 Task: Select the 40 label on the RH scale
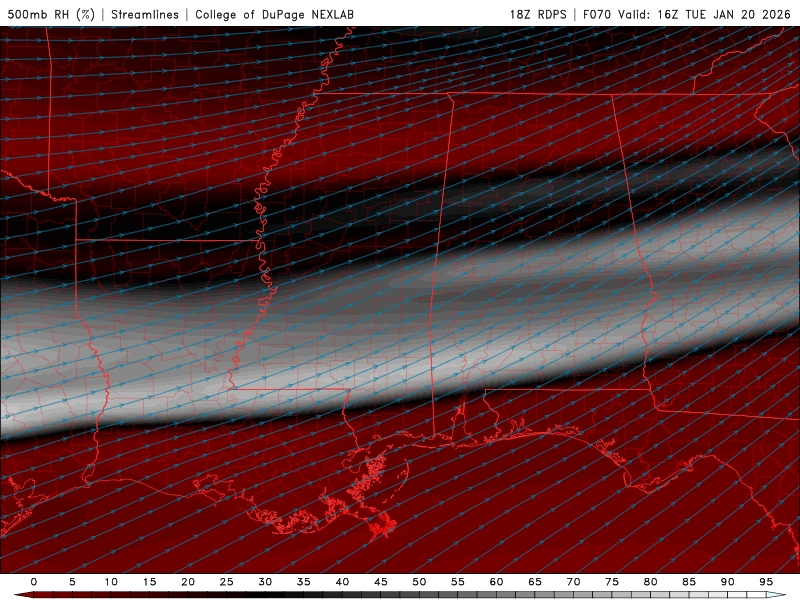342,582
